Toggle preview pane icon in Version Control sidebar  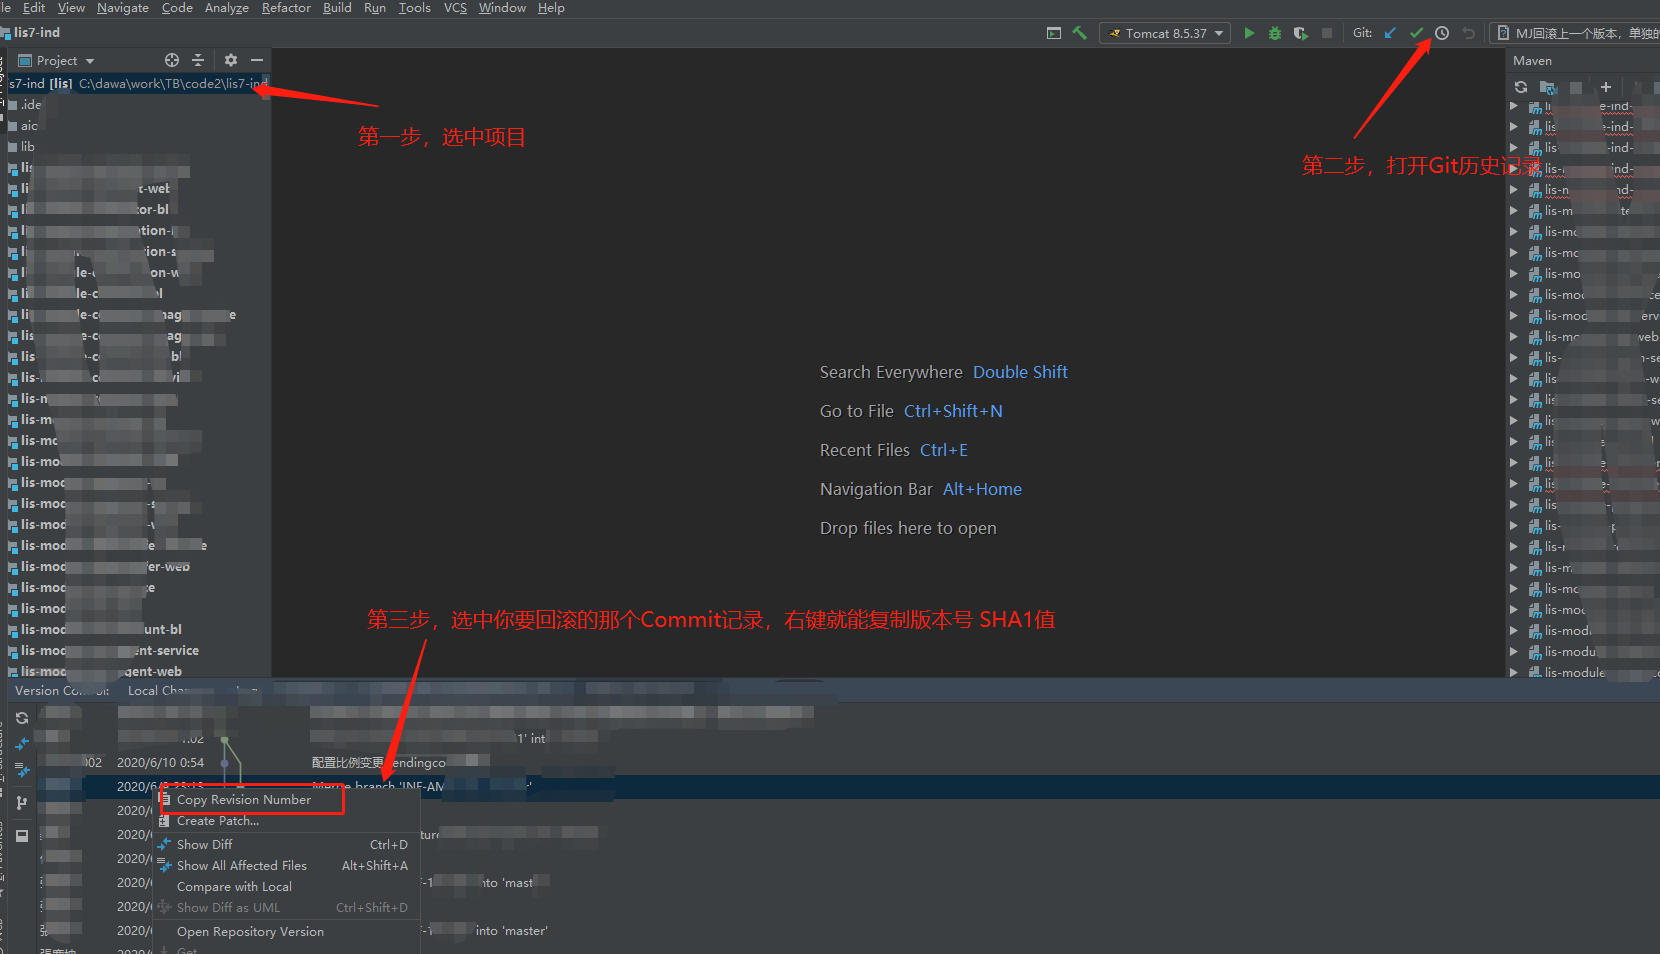[x=22, y=836]
